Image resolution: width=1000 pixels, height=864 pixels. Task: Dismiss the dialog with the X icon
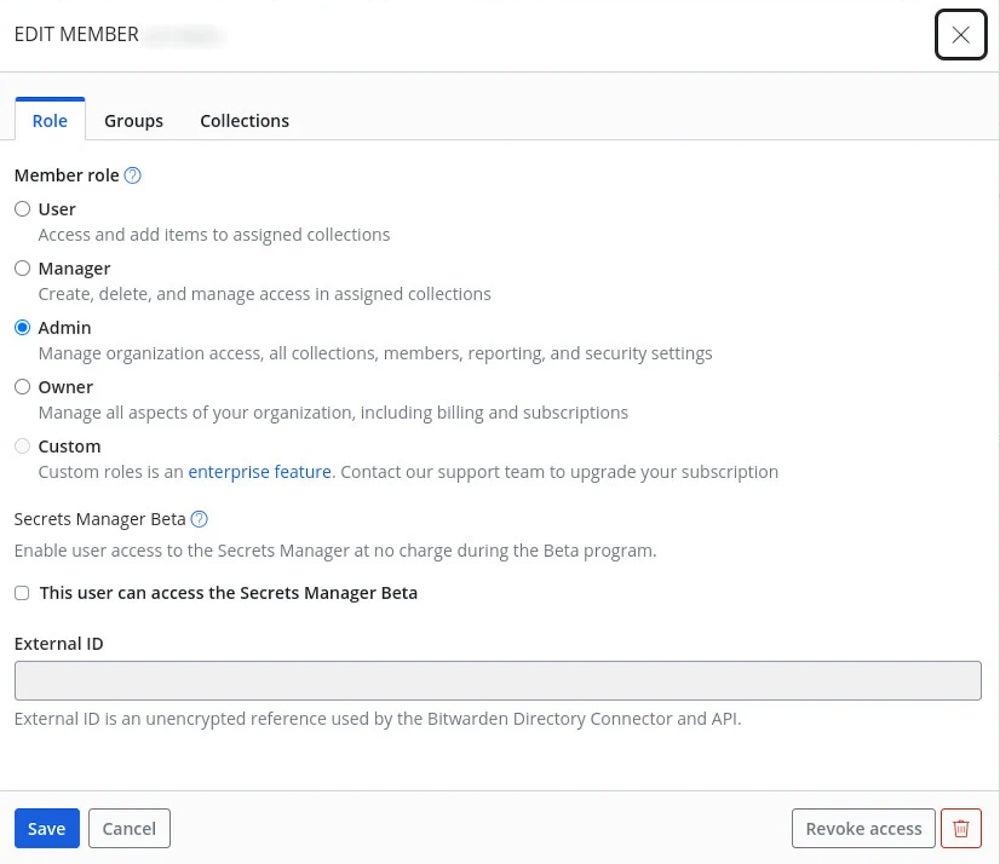pos(960,34)
